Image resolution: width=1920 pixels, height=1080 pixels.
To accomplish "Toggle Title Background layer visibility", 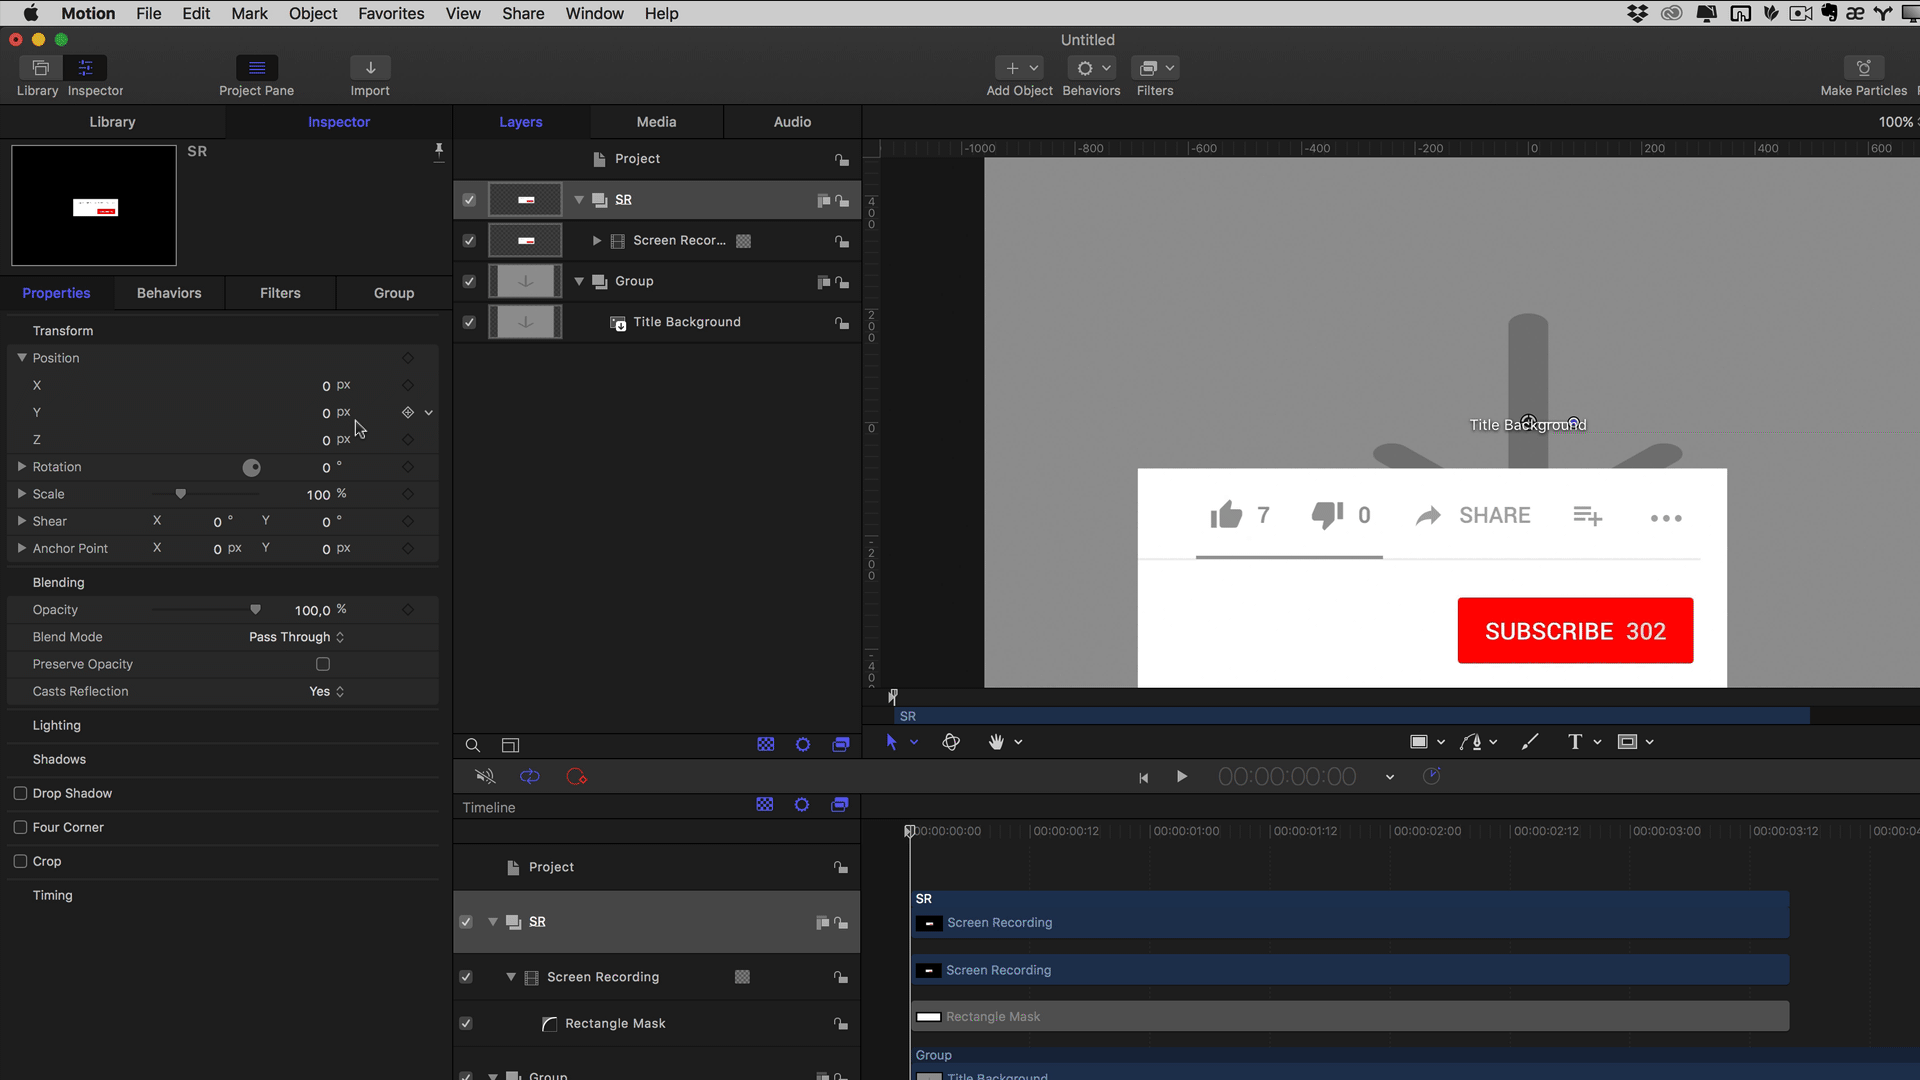I will point(469,323).
